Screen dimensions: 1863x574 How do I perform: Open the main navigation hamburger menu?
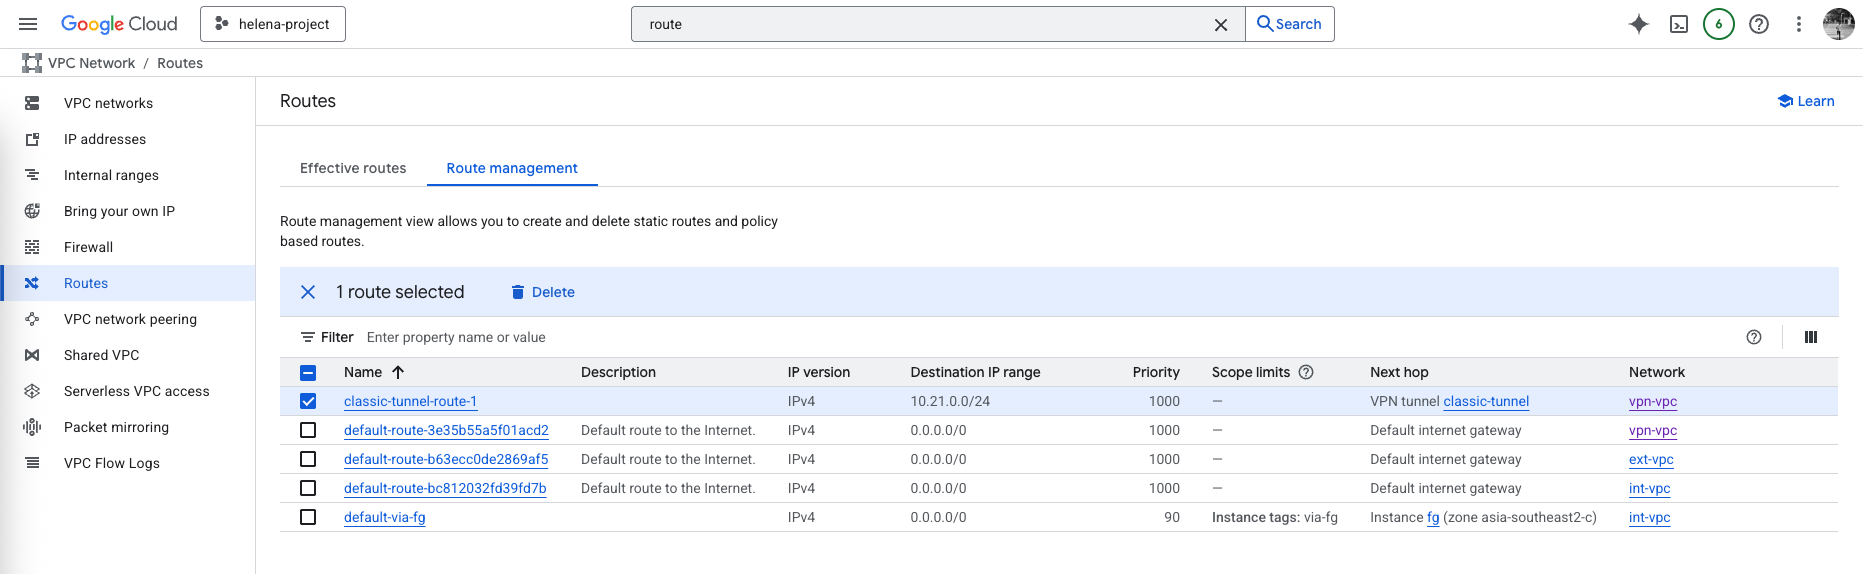pyautogui.click(x=28, y=24)
